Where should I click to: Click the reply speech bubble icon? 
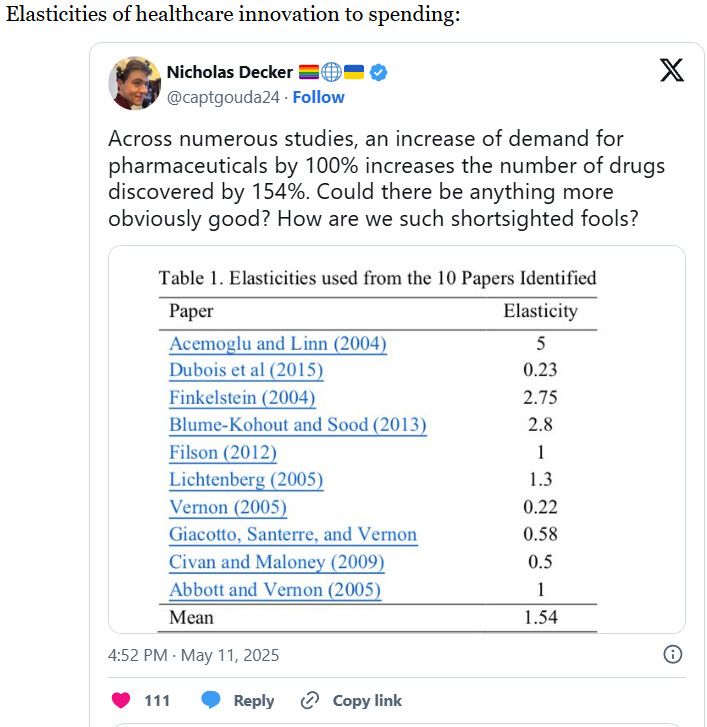(210, 700)
